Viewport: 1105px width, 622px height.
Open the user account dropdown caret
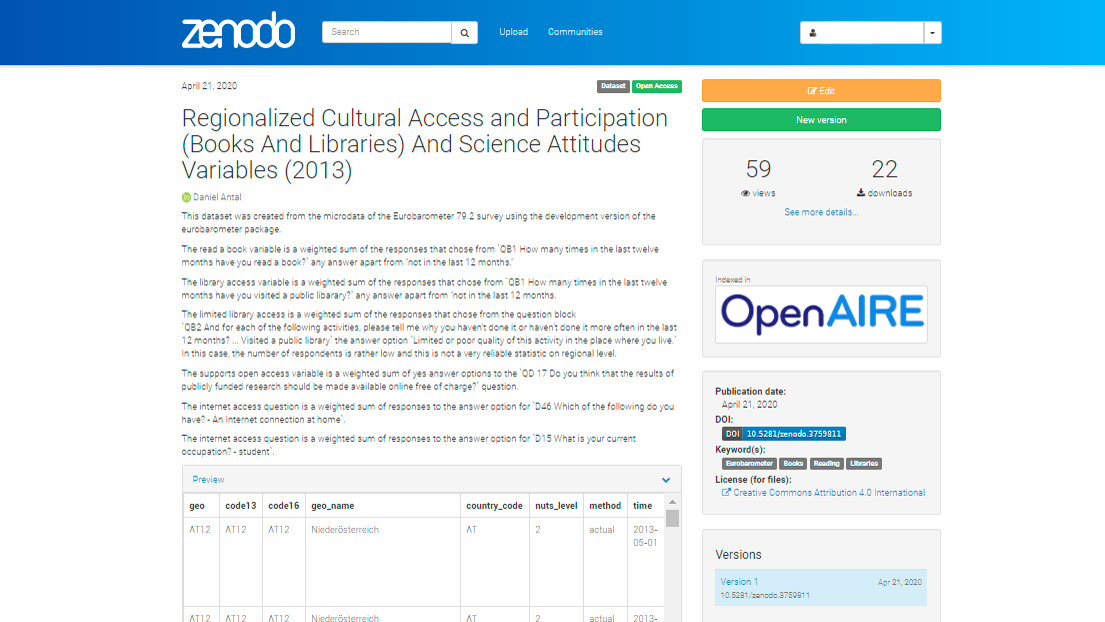point(932,33)
